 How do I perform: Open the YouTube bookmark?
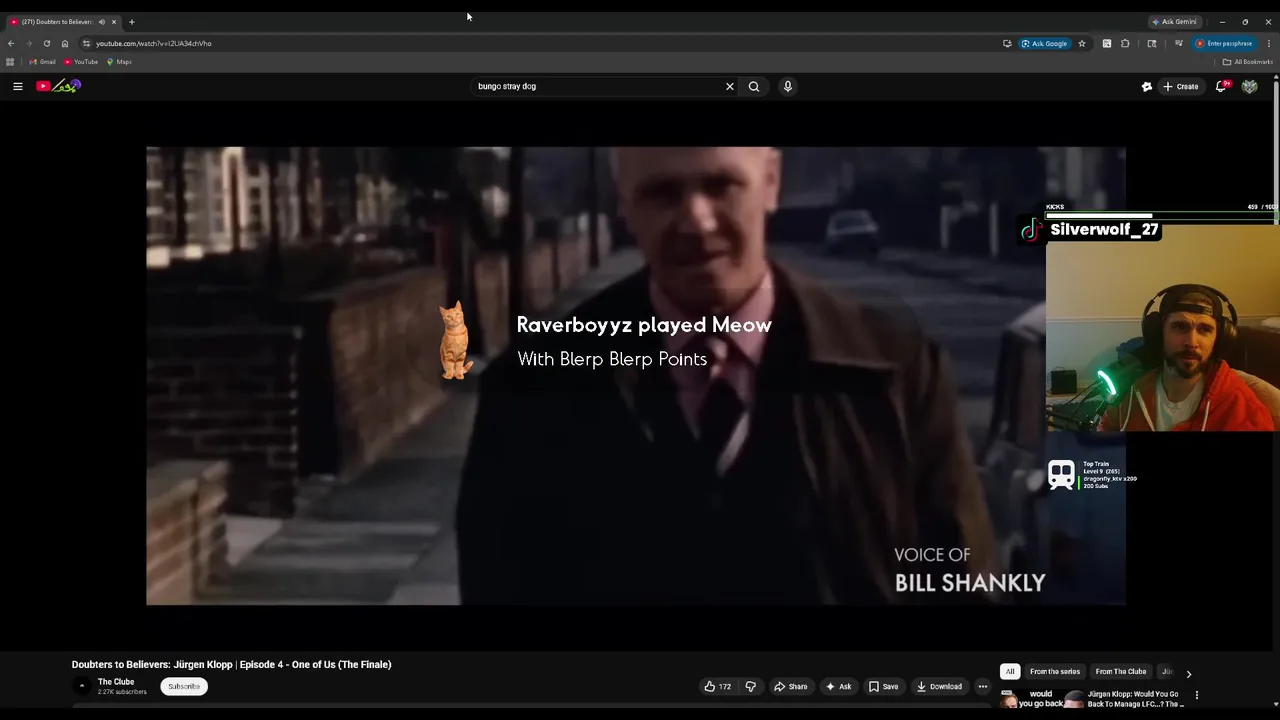(x=81, y=62)
